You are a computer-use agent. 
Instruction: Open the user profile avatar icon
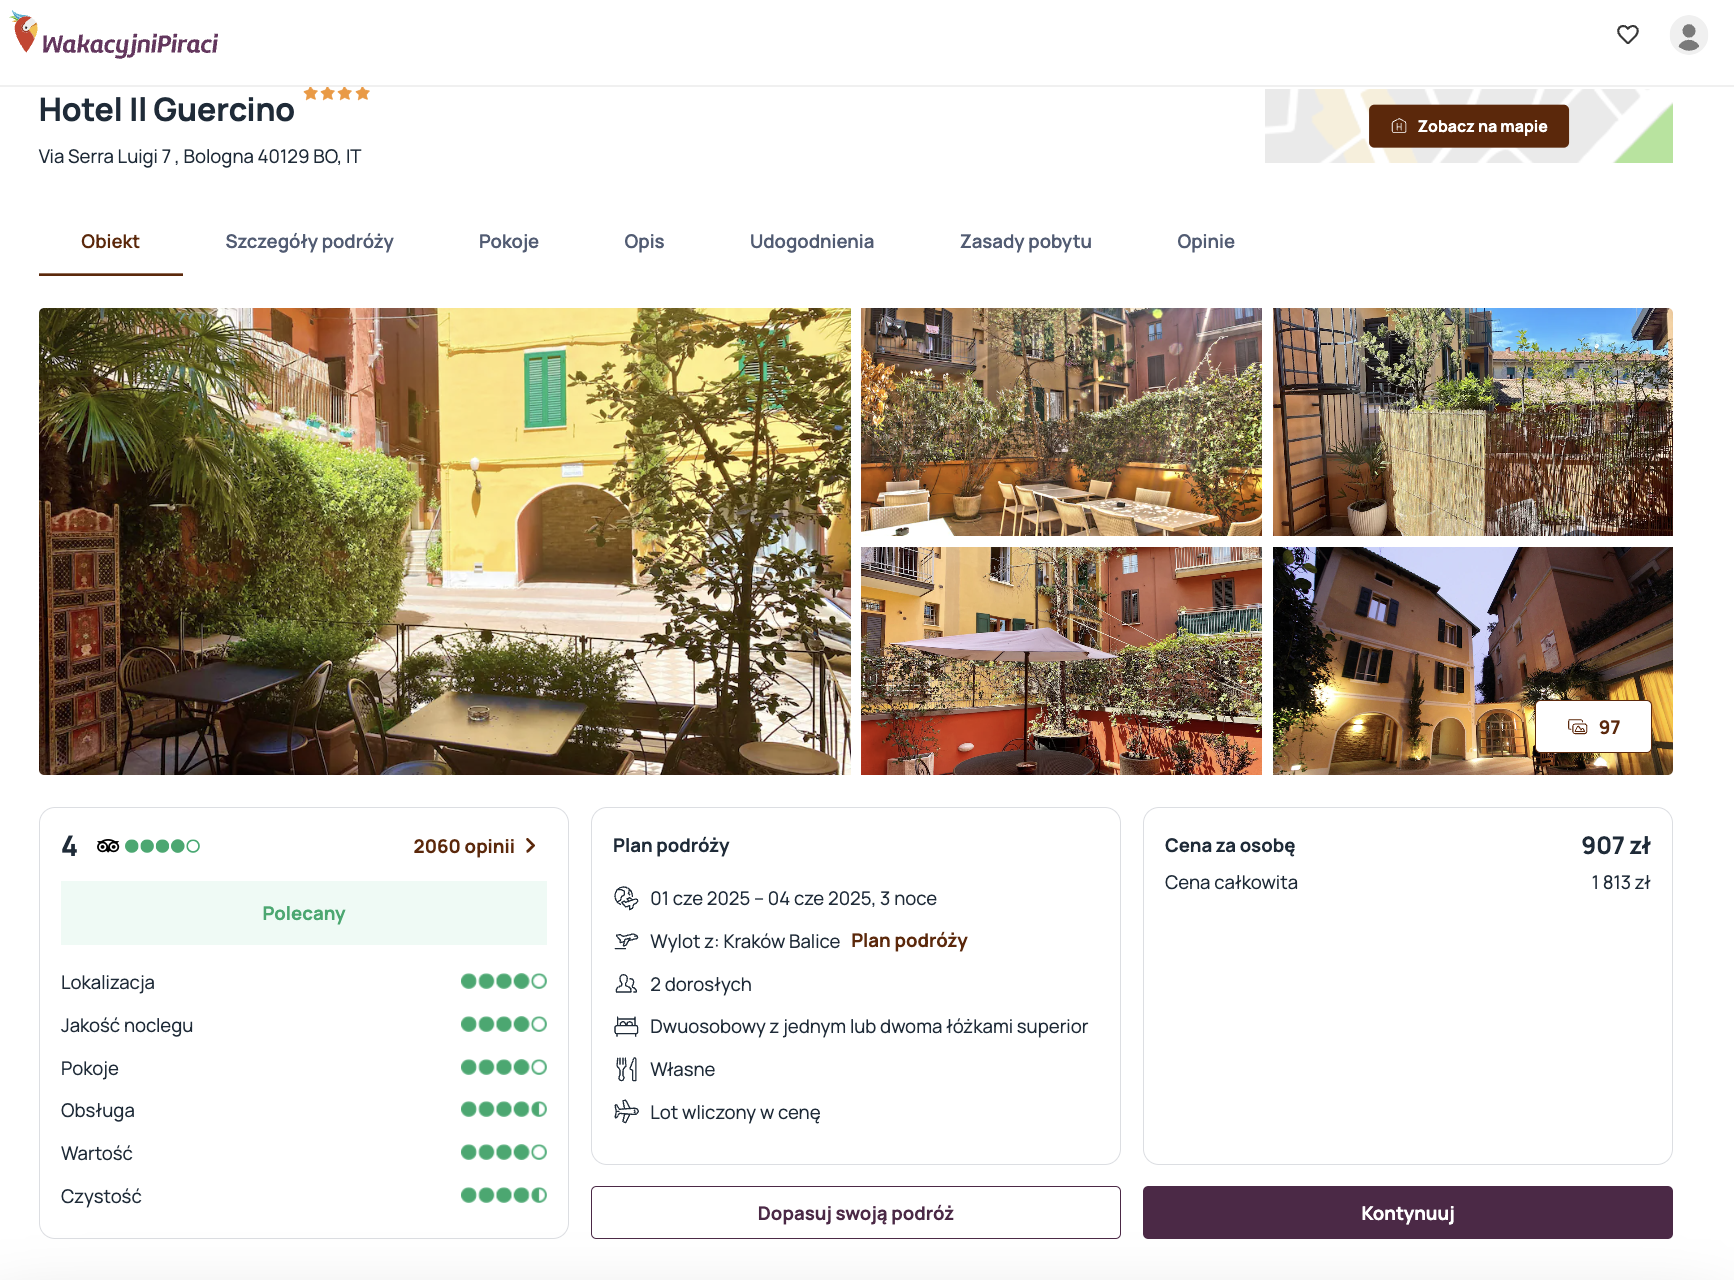(1688, 35)
